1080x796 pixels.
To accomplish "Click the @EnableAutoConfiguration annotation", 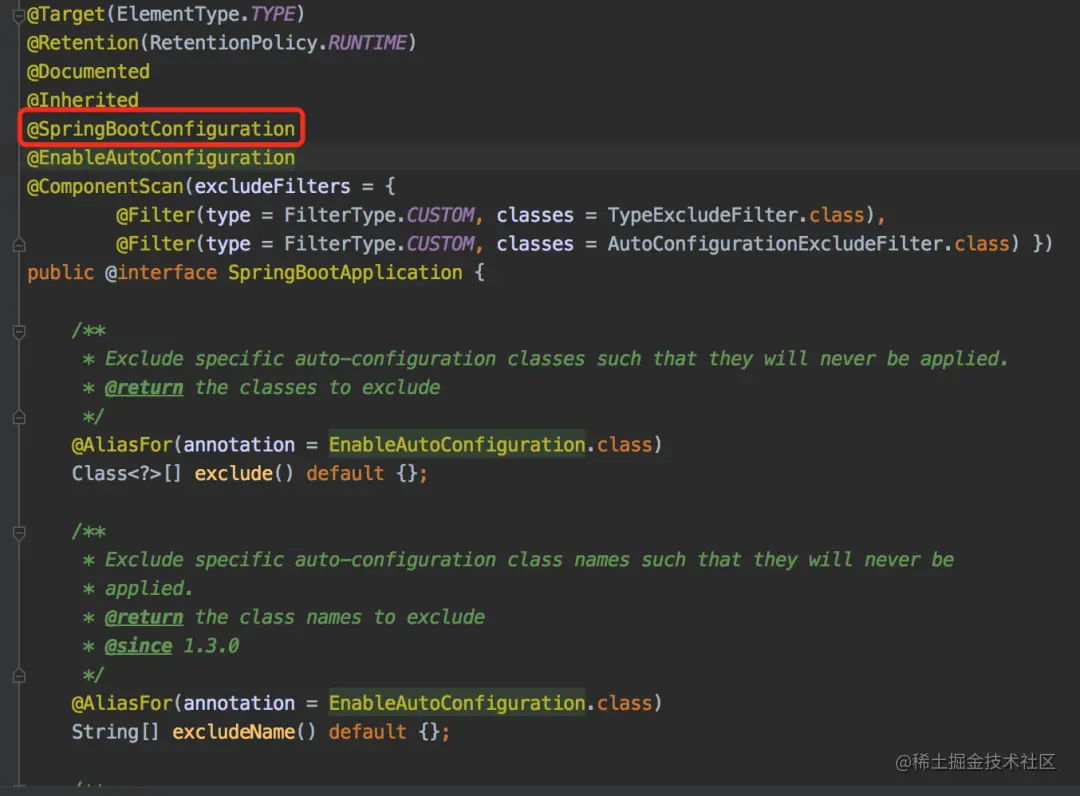I will tap(160, 158).
